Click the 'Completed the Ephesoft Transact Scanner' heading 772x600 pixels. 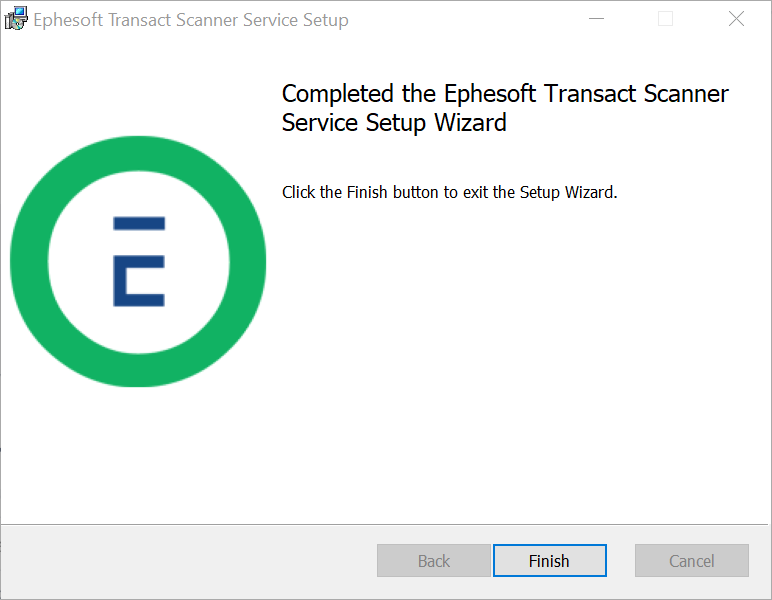coord(505,94)
